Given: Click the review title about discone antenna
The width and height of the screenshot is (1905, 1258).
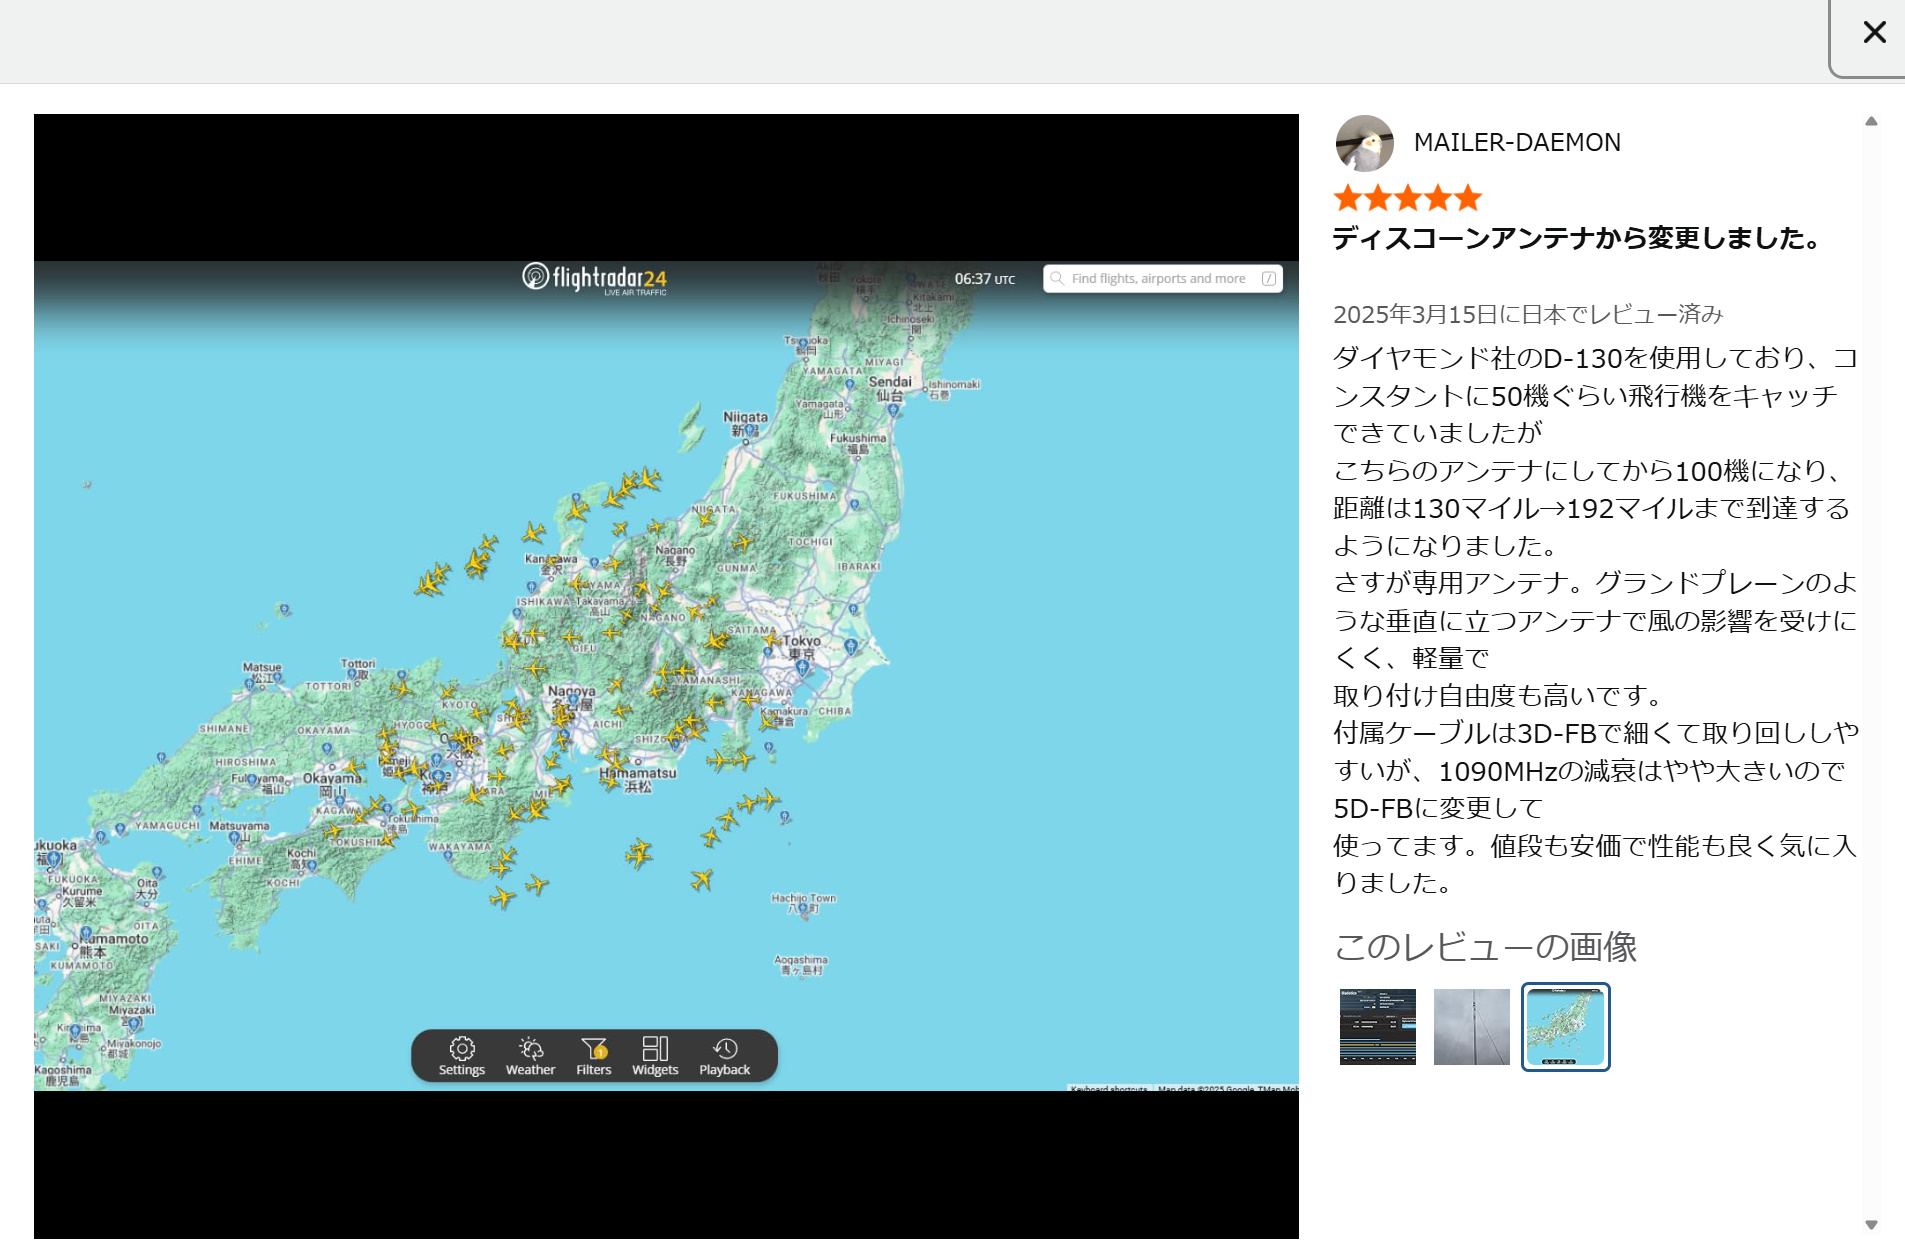Looking at the screenshot, I should pos(1578,238).
